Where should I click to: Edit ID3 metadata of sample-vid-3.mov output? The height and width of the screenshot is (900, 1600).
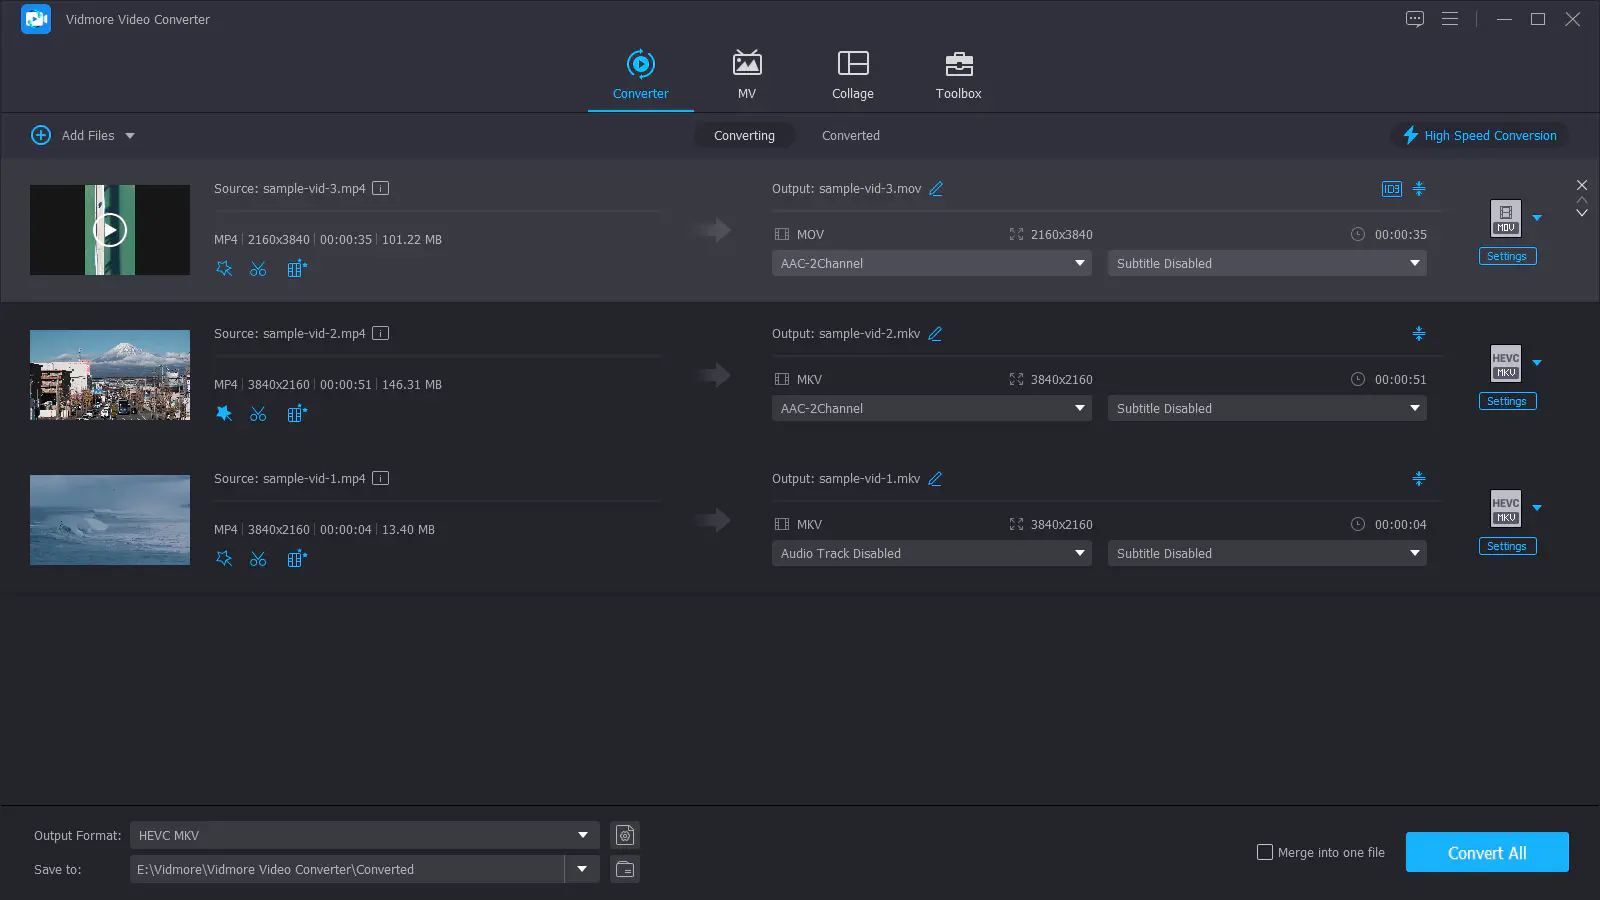(x=1390, y=188)
